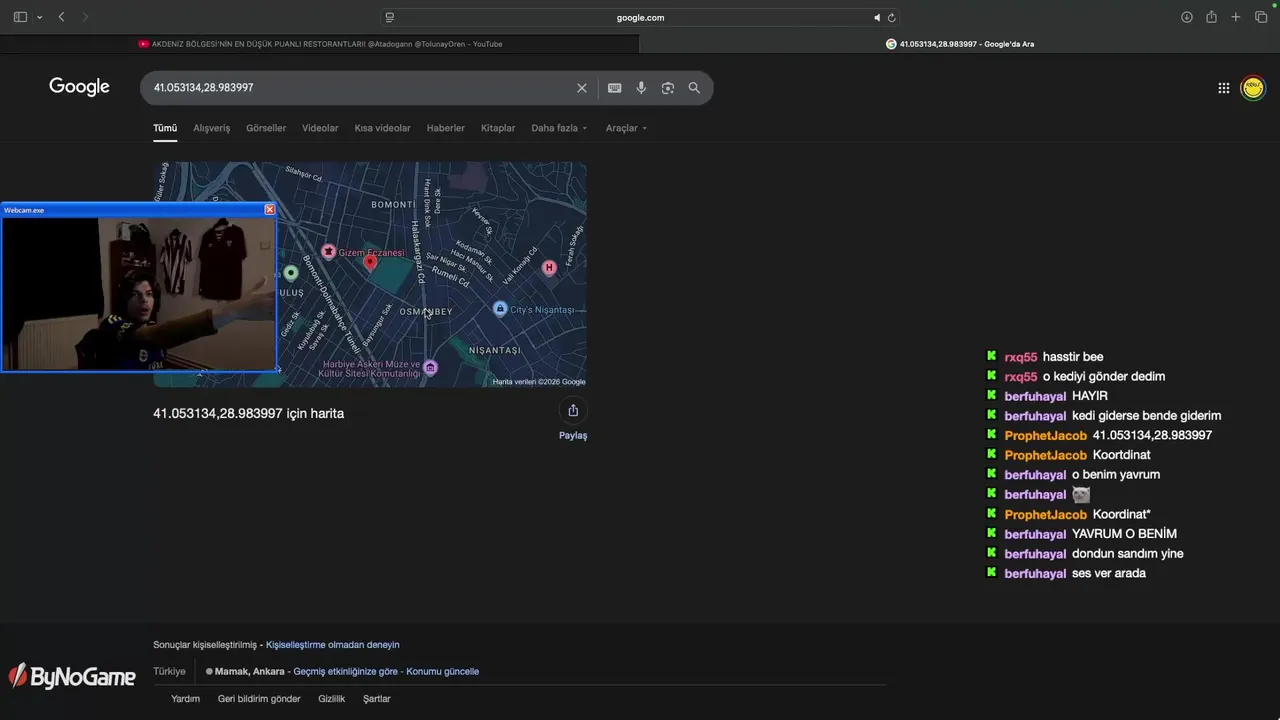The width and height of the screenshot is (1280, 720).
Task: Expand the Daha fazla dropdown
Action: tap(559, 128)
